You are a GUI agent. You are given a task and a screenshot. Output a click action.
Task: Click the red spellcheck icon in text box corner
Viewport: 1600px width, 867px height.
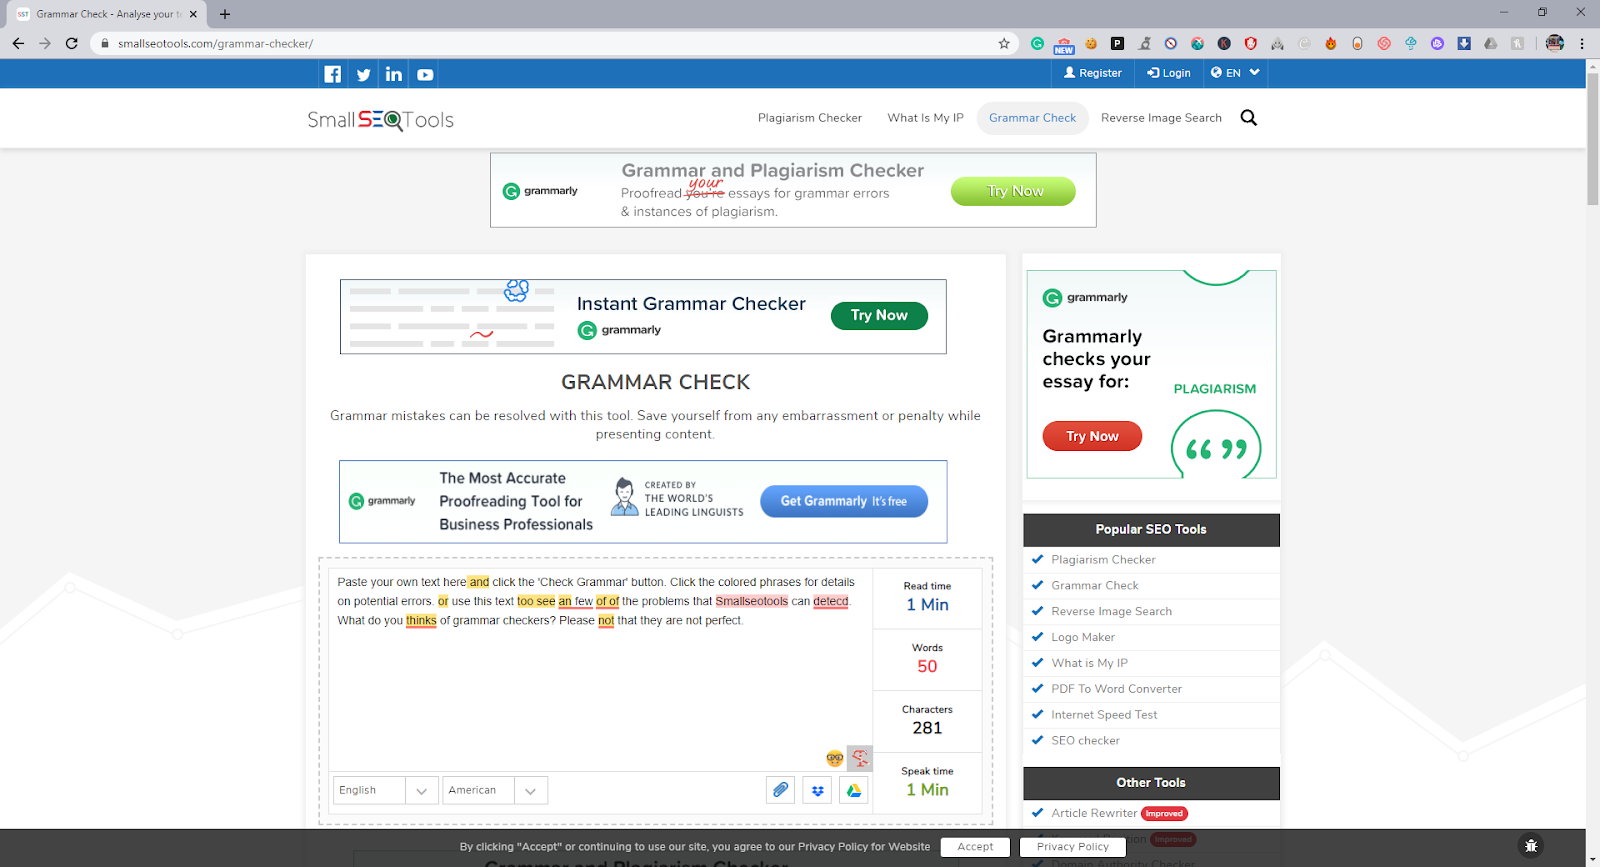tap(859, 758)
